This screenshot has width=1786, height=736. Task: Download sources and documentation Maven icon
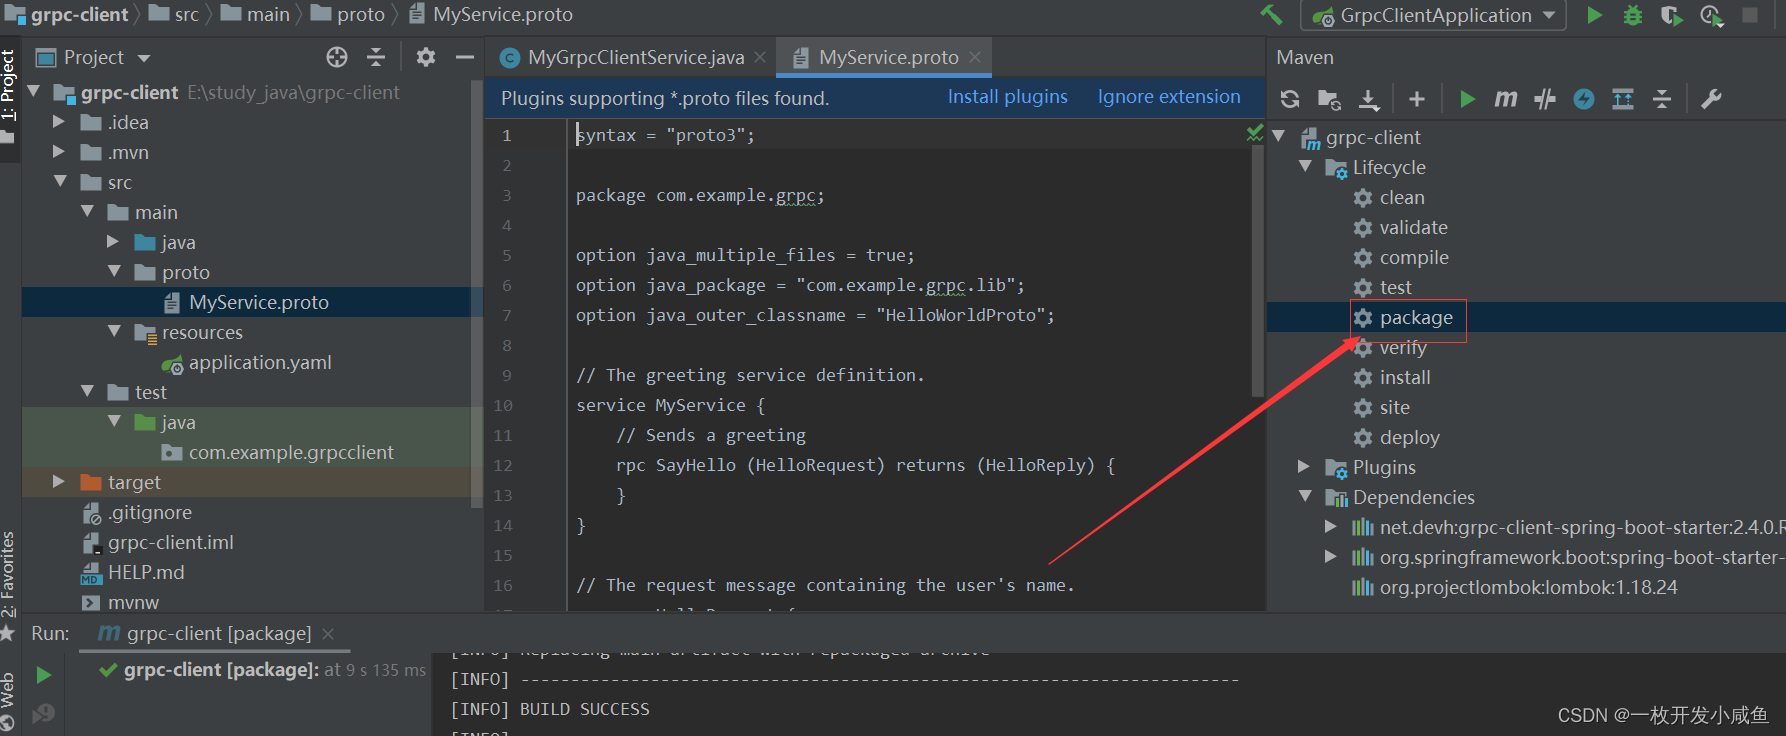click(1369, 99)
